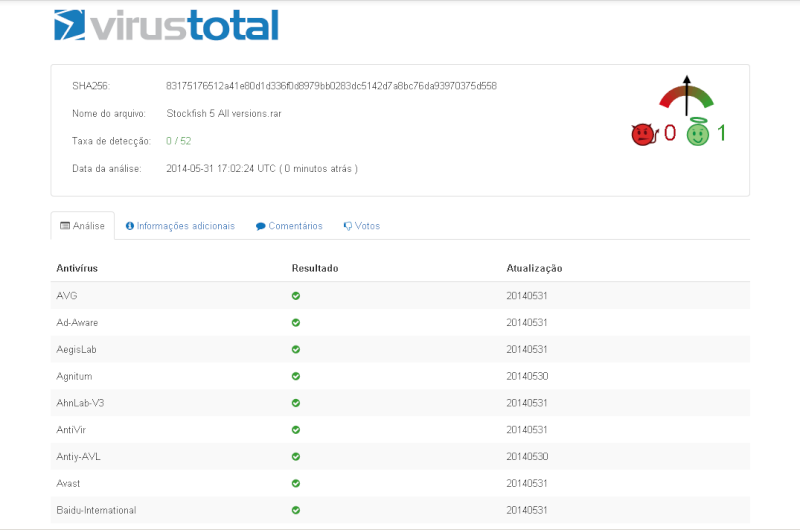Click AVG update date 20140531
Viewport: 800px width, 530px height.
click(527, 296)
